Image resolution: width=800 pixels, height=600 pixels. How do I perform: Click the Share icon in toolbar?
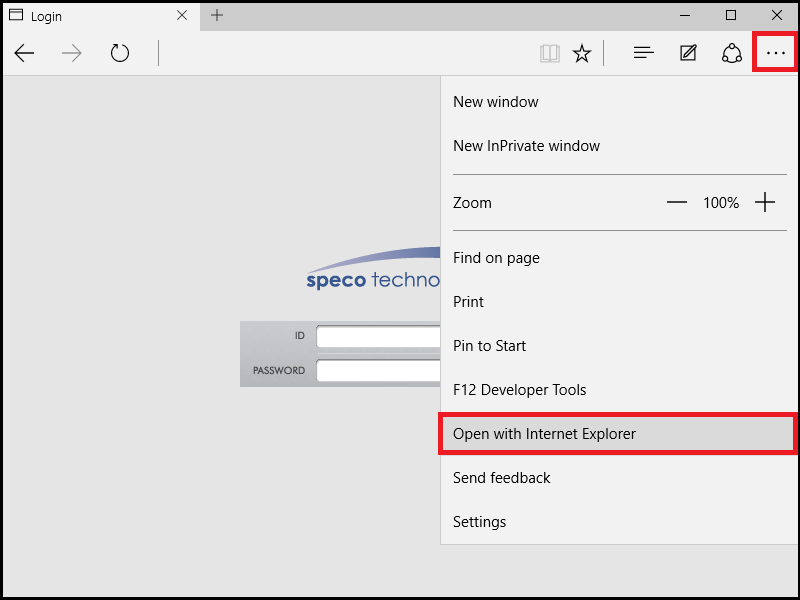731,53
